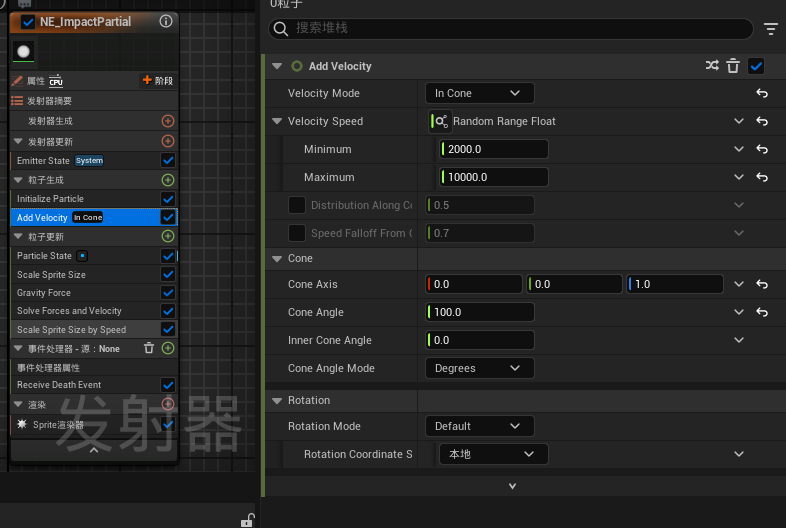Viewport: 786px width, 528px height.
Task: Open Rotation Coordinate Space 本地 dropdown
Action: [494, 454]
